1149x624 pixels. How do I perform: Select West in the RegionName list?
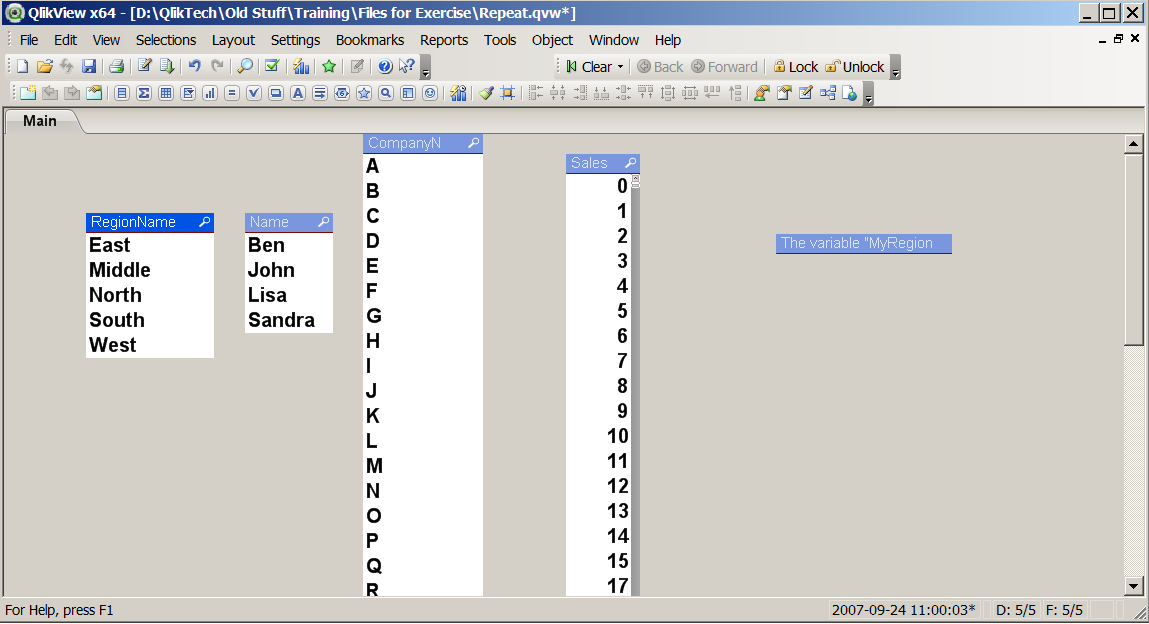click(x=149, y=345)
